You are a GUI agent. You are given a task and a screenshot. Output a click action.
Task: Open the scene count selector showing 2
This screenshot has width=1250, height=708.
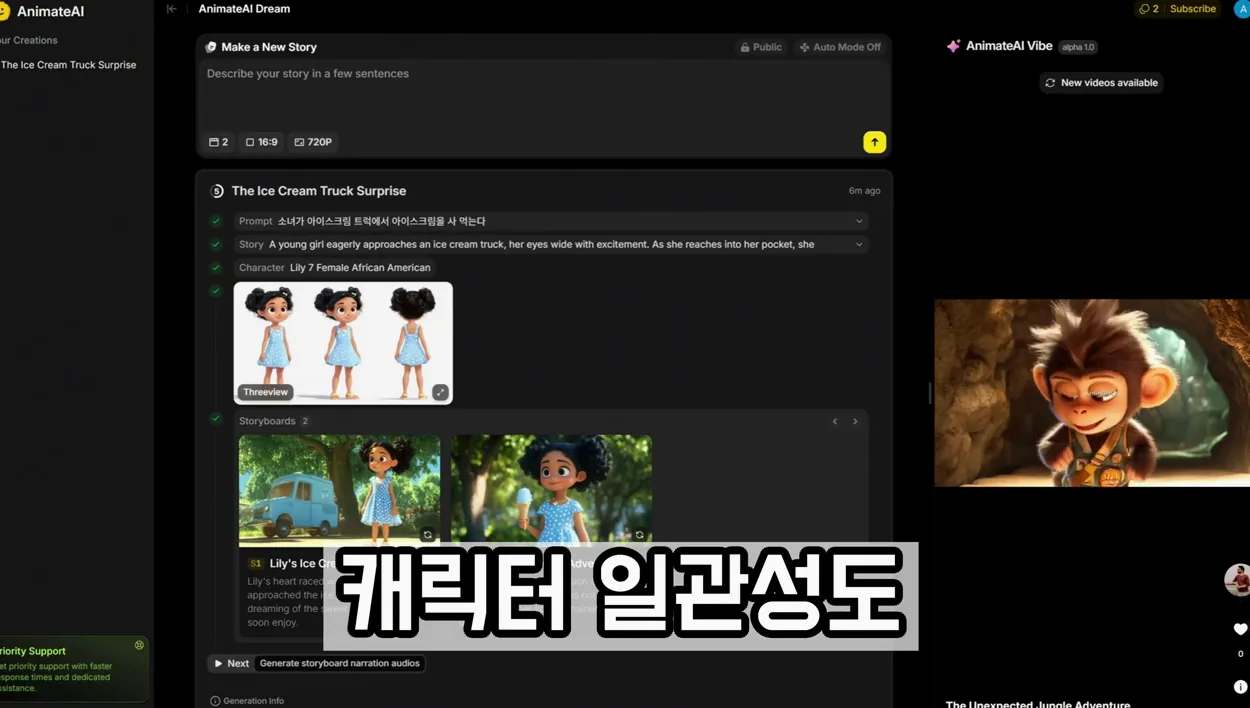point(218,142)
